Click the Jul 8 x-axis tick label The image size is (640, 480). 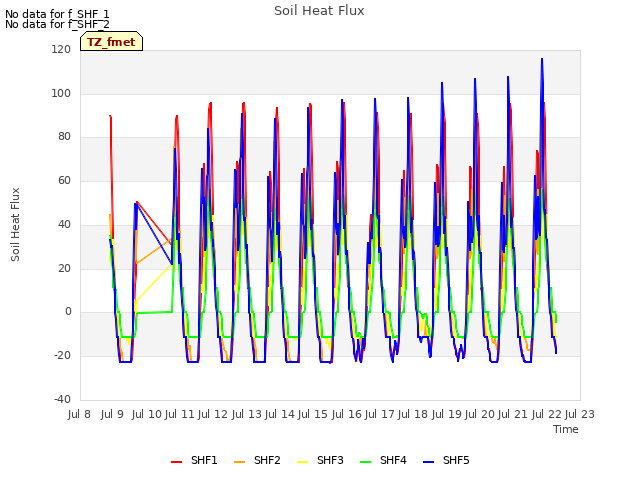click(79, 414)
